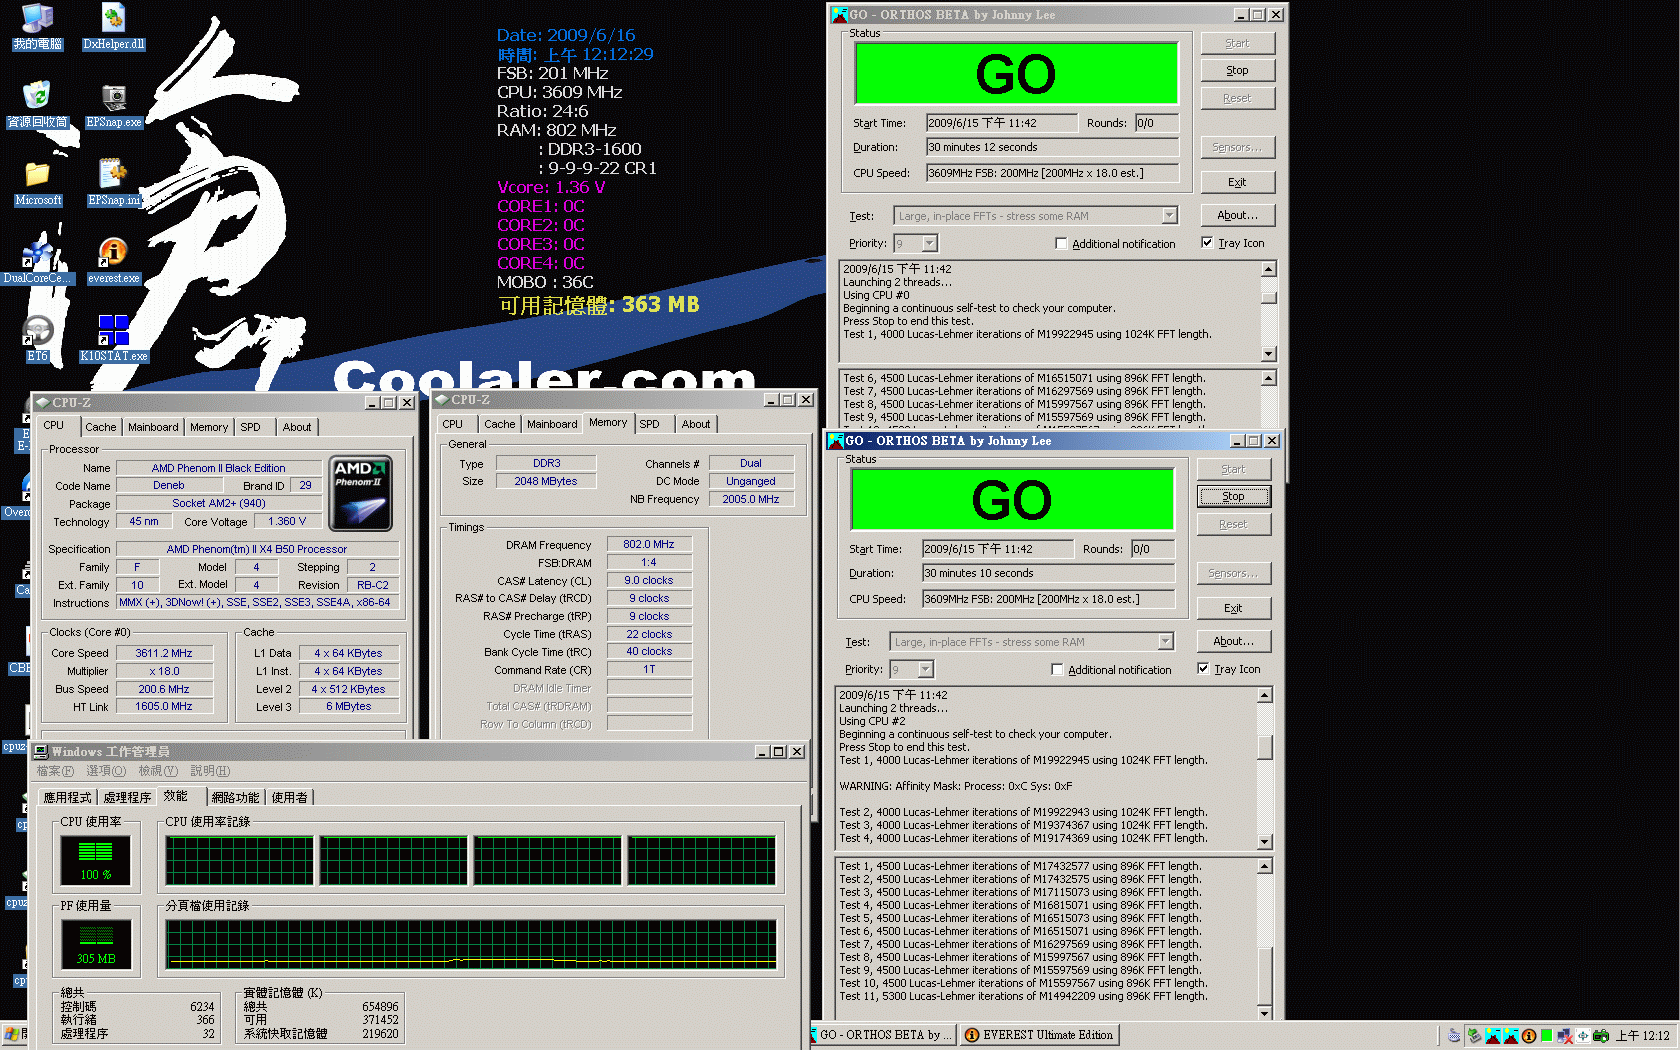Uncheck Tray Icon in ORTHOS CPU #0 window
The image size is (1680, 1050).
(1207, 242)
